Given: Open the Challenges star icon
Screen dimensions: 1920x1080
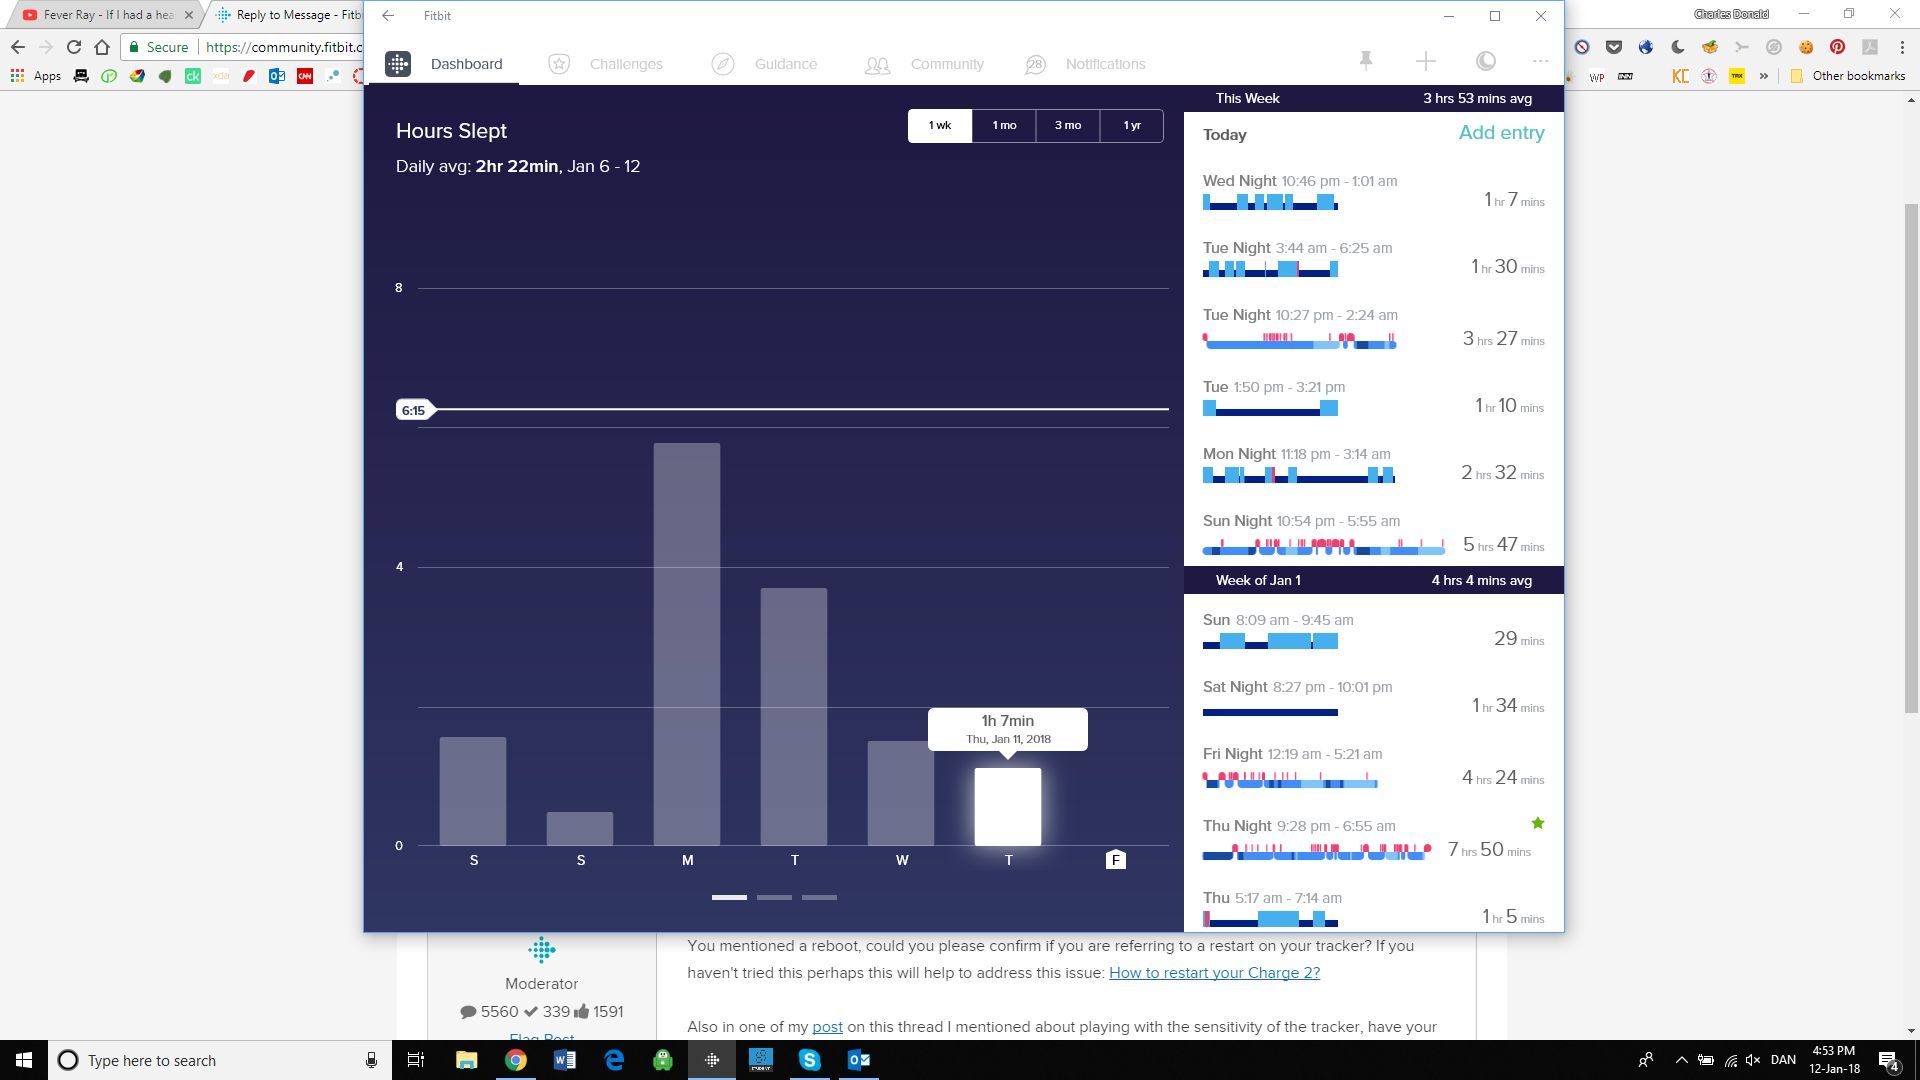Looking at the screenshot, I should (559, 64).
